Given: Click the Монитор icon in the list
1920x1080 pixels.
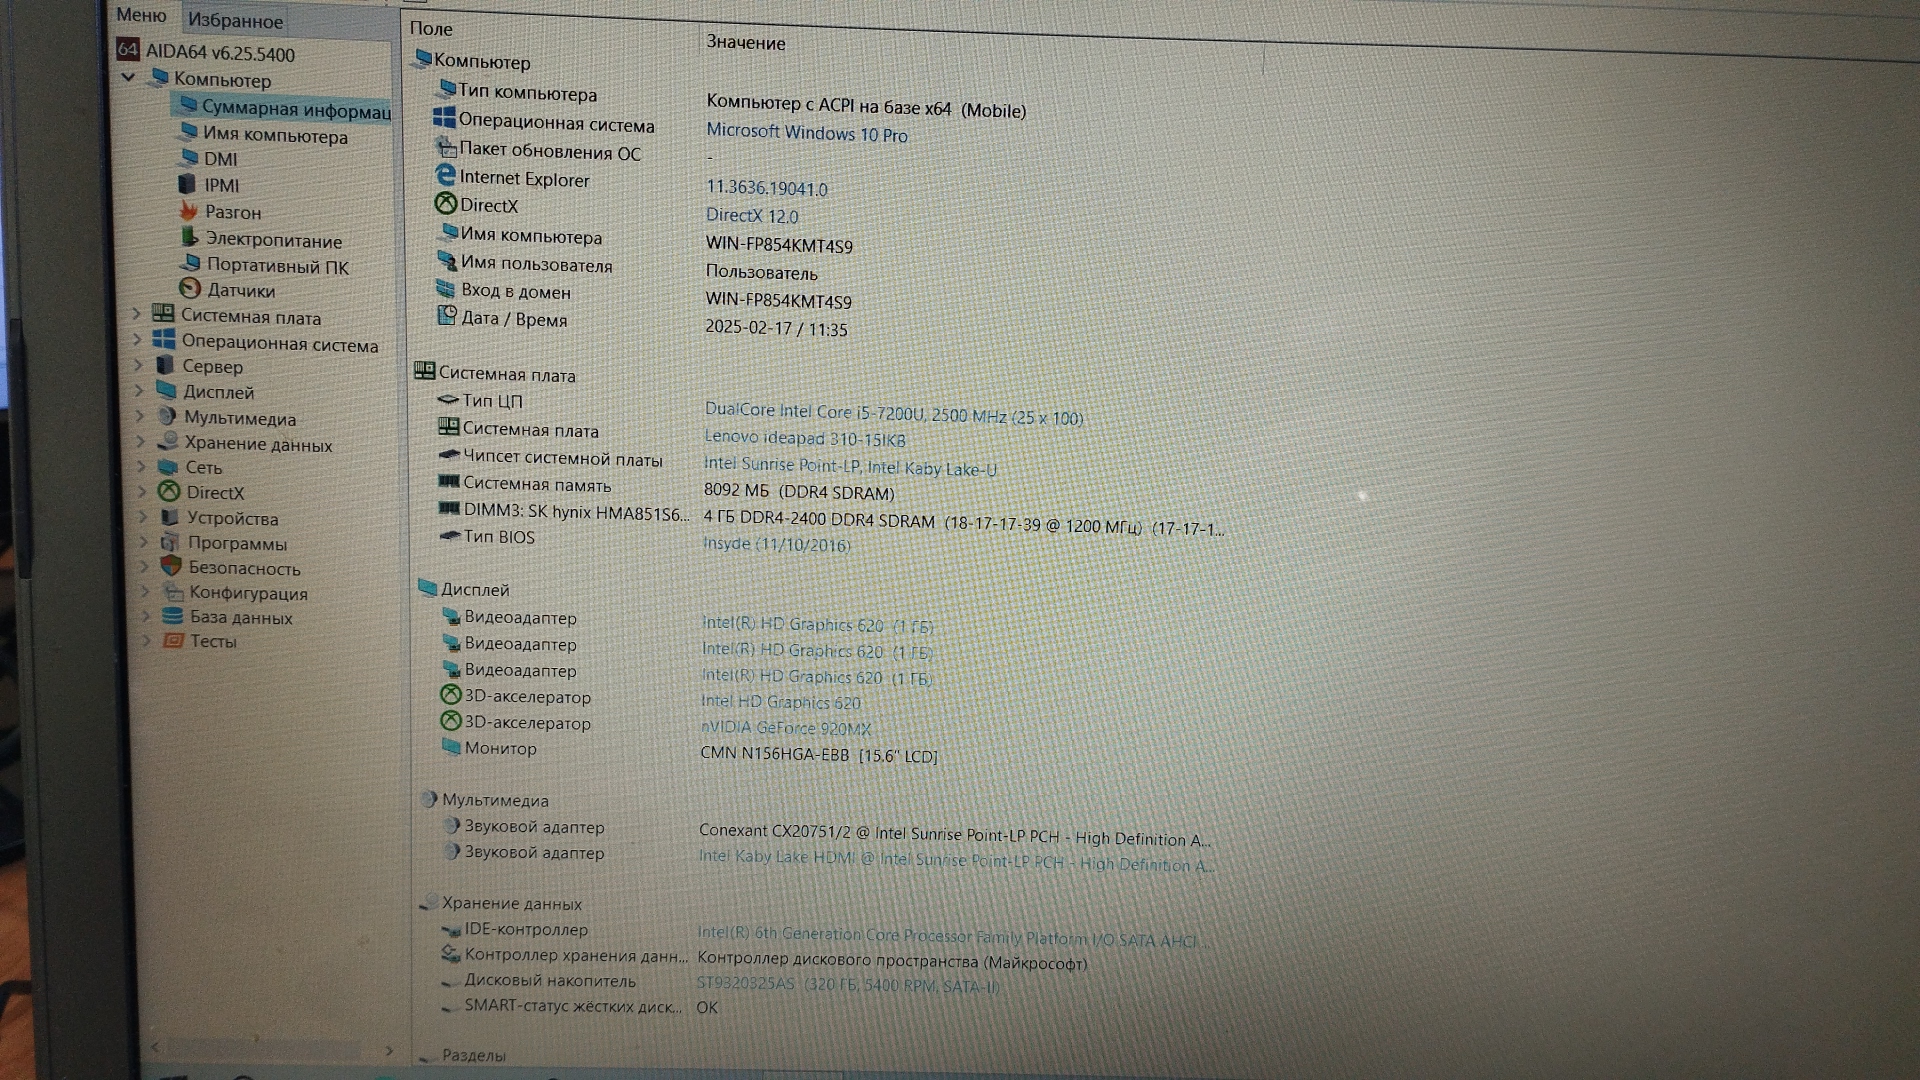Looking at the screenshot, I should coord(450,746).
